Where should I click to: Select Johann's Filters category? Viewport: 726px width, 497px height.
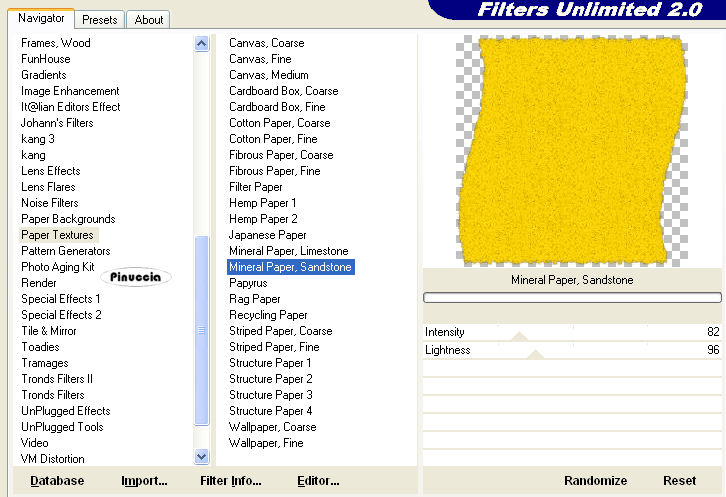click(57, 123)
